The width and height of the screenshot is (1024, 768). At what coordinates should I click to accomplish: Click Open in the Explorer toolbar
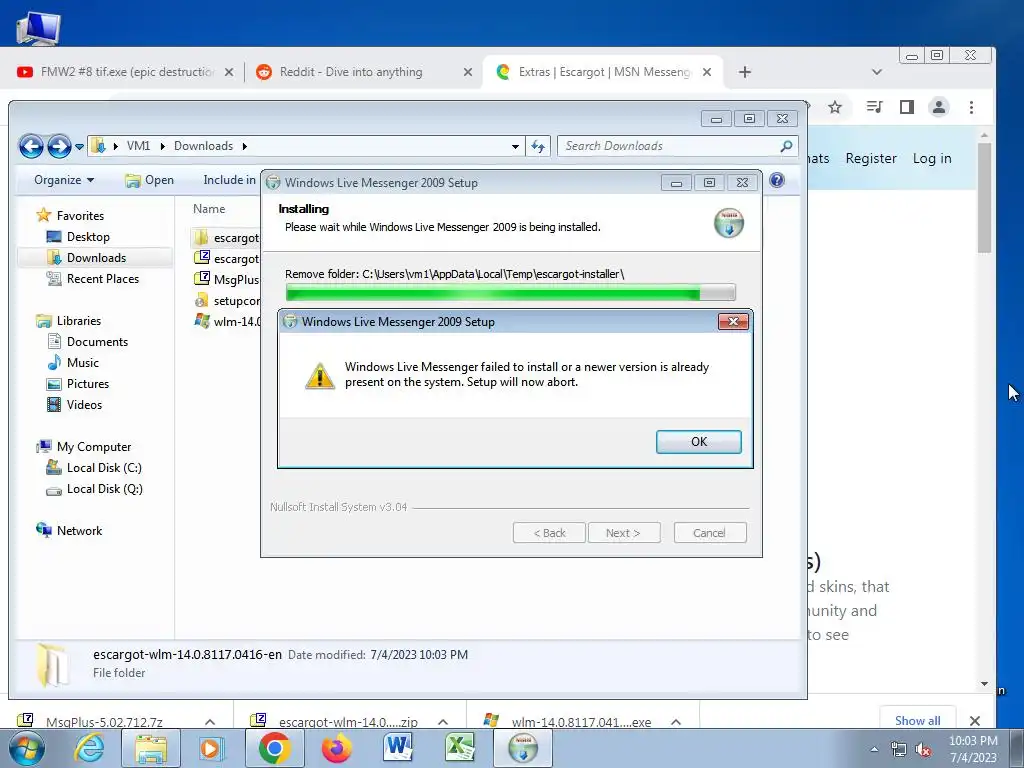150,180
